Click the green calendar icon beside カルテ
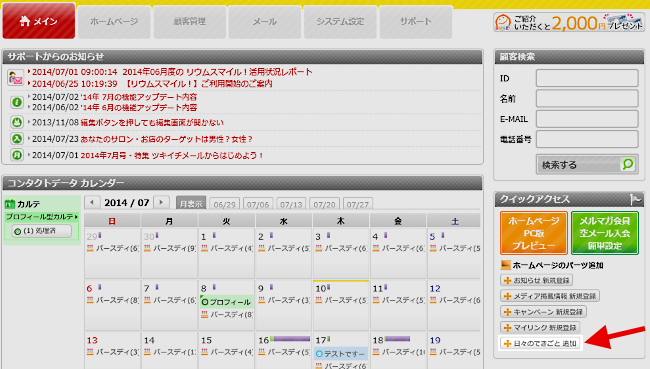This screenshot has width=650, height=369. (x=10, y=204)
